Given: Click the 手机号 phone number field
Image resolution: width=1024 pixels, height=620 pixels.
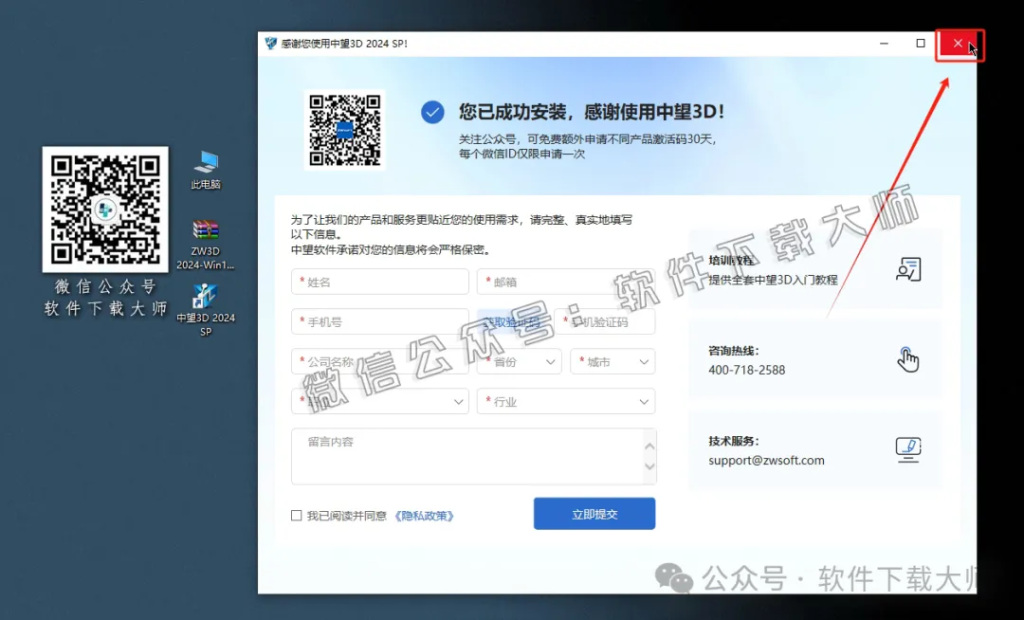Looking at the screenshot, I should [380, 321].
